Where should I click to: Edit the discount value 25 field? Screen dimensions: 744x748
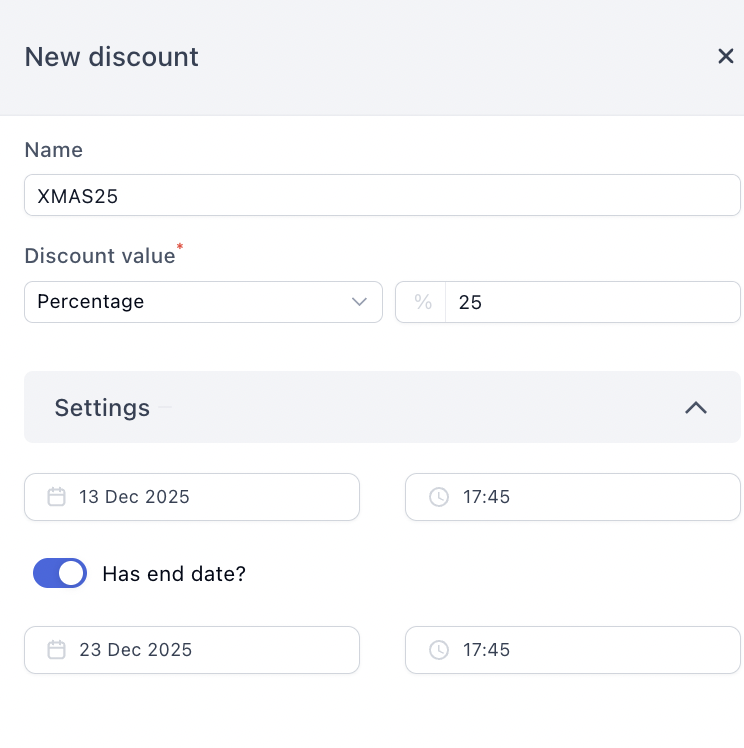592,302
